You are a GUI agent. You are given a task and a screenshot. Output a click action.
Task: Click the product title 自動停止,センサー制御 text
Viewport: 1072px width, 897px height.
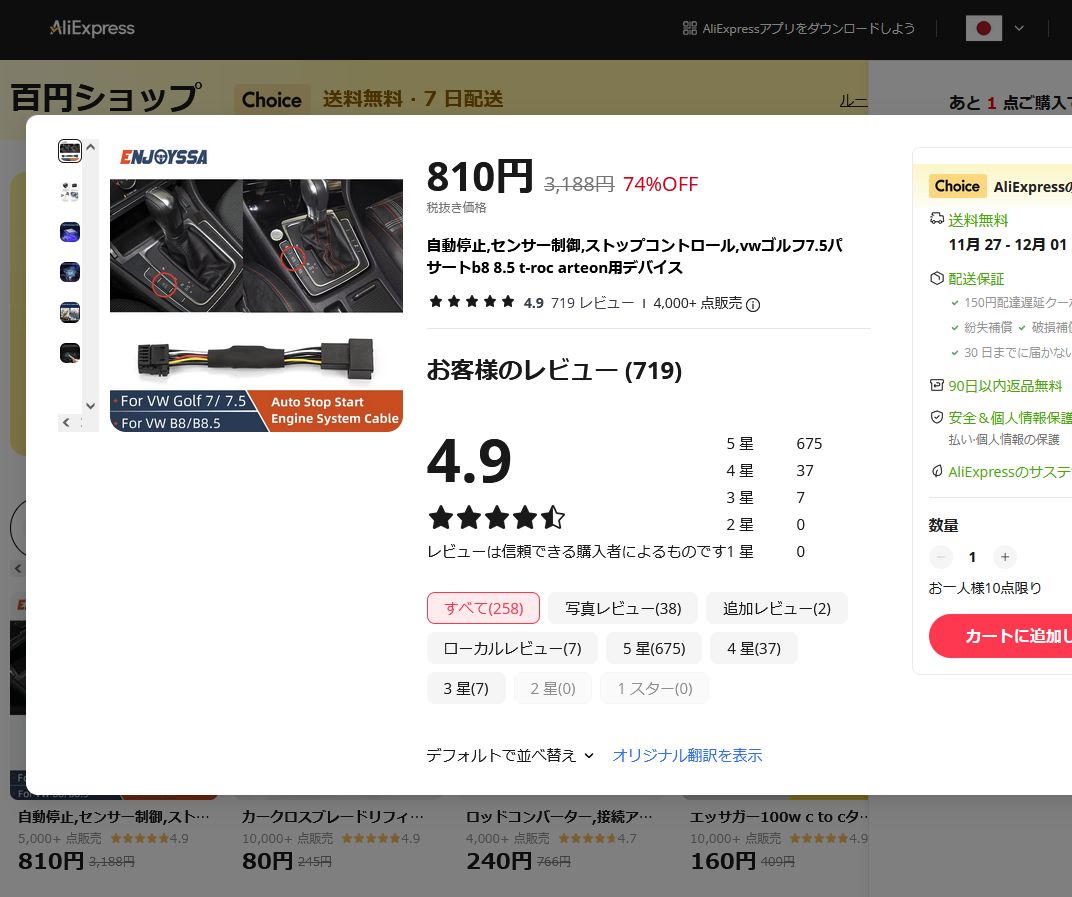click(634, 256)
